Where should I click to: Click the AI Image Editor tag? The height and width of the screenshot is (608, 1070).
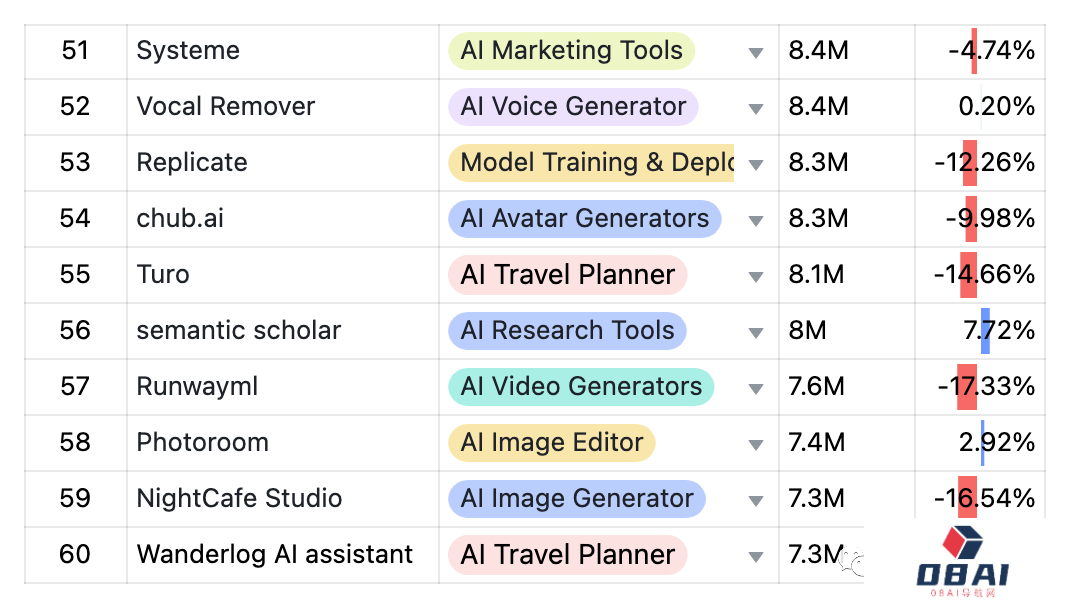551,442
